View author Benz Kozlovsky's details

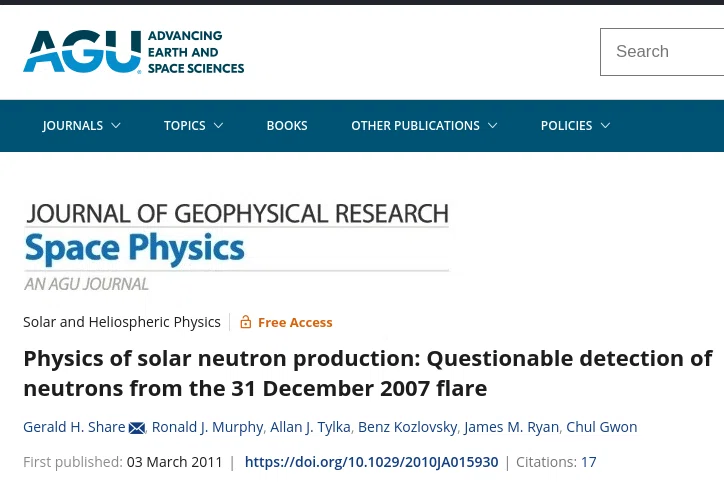point(408,427)
